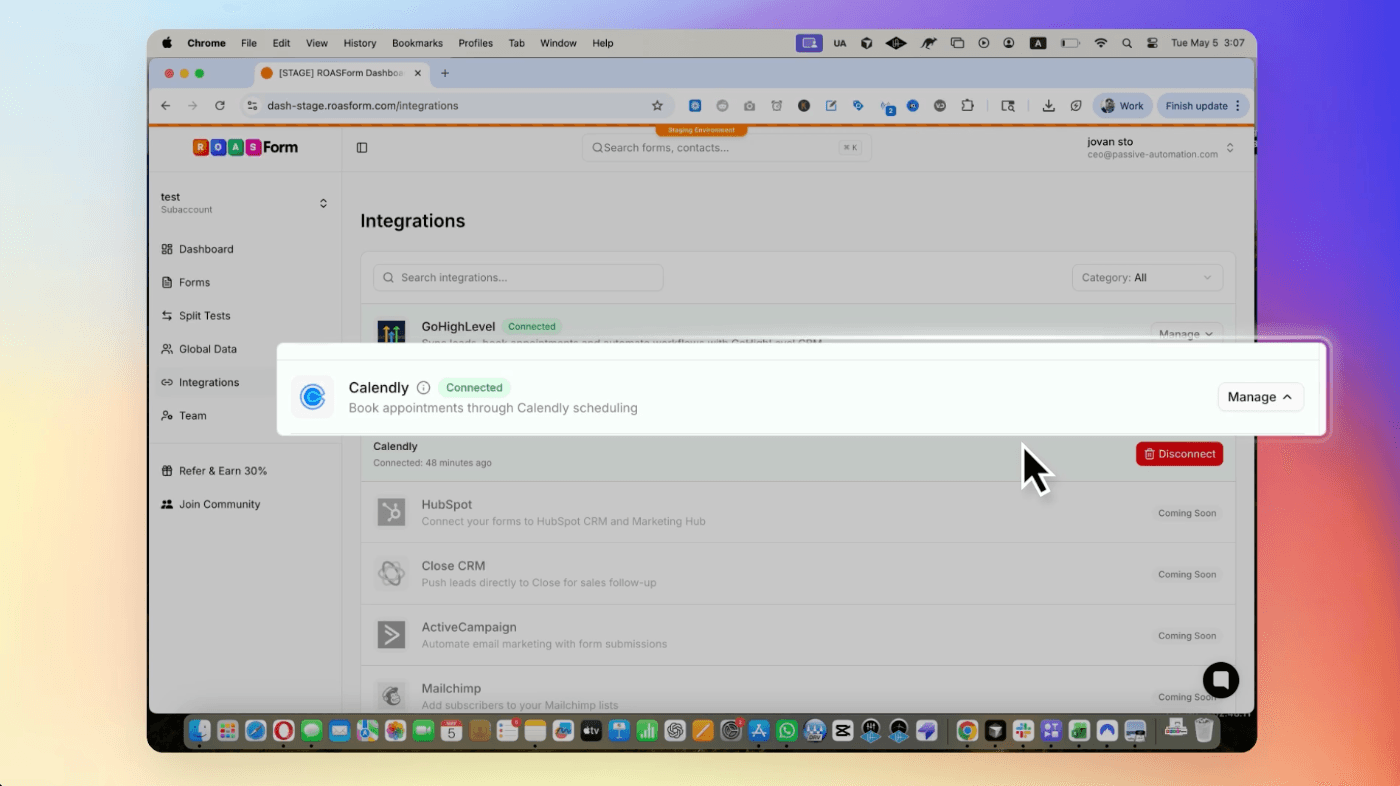Click the GoHighLevel logo icon
Viewport: 1400px width, 786px height.
point(391,333)
